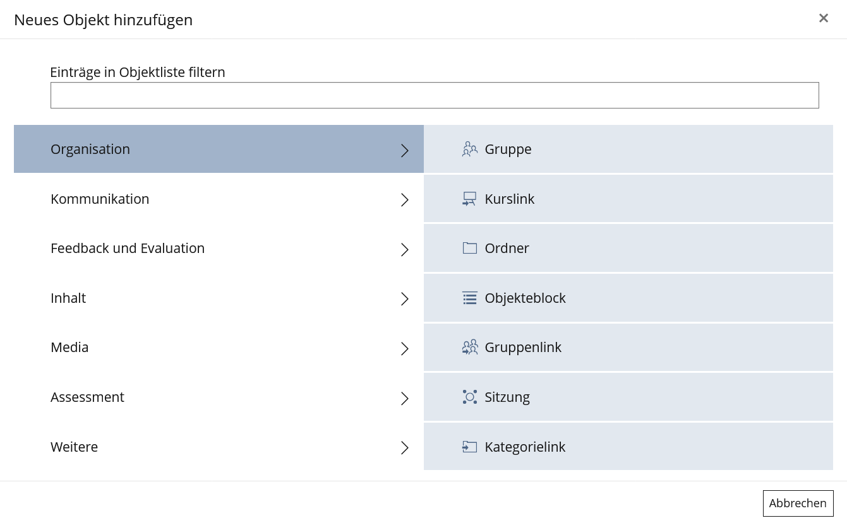
Task: Click the Kategorielink icon
Action: pyautogui.click(x=469, y=447)
